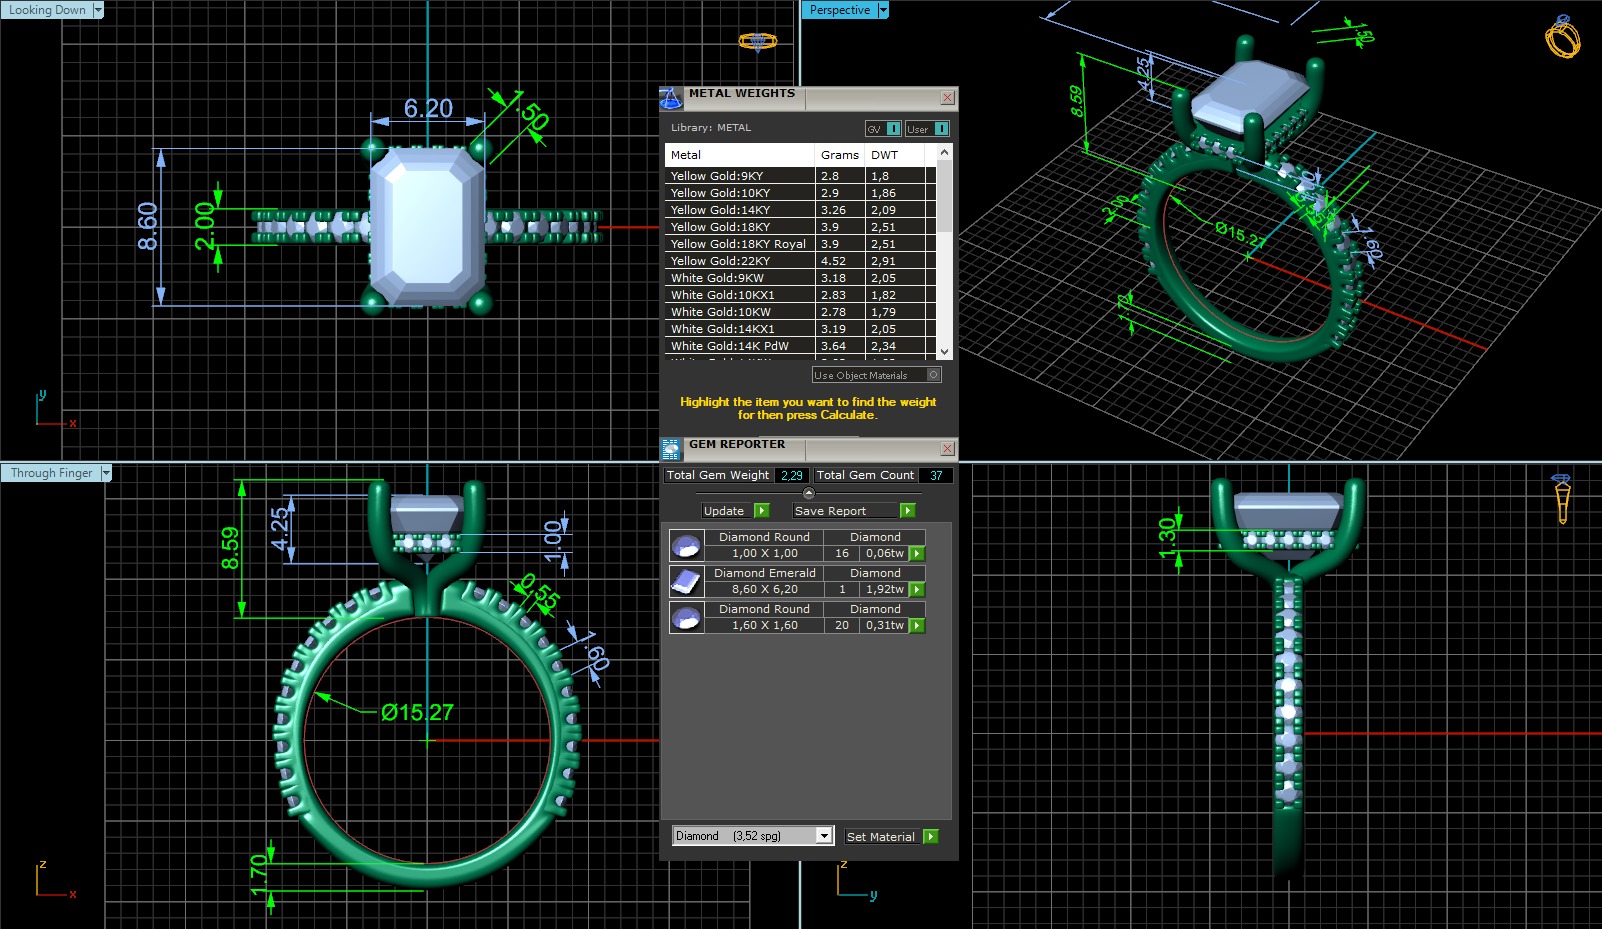1602x929 pixels.
Task: Click the Perspective viewport label
Action: pyautogui.click(x=840, y=10)
